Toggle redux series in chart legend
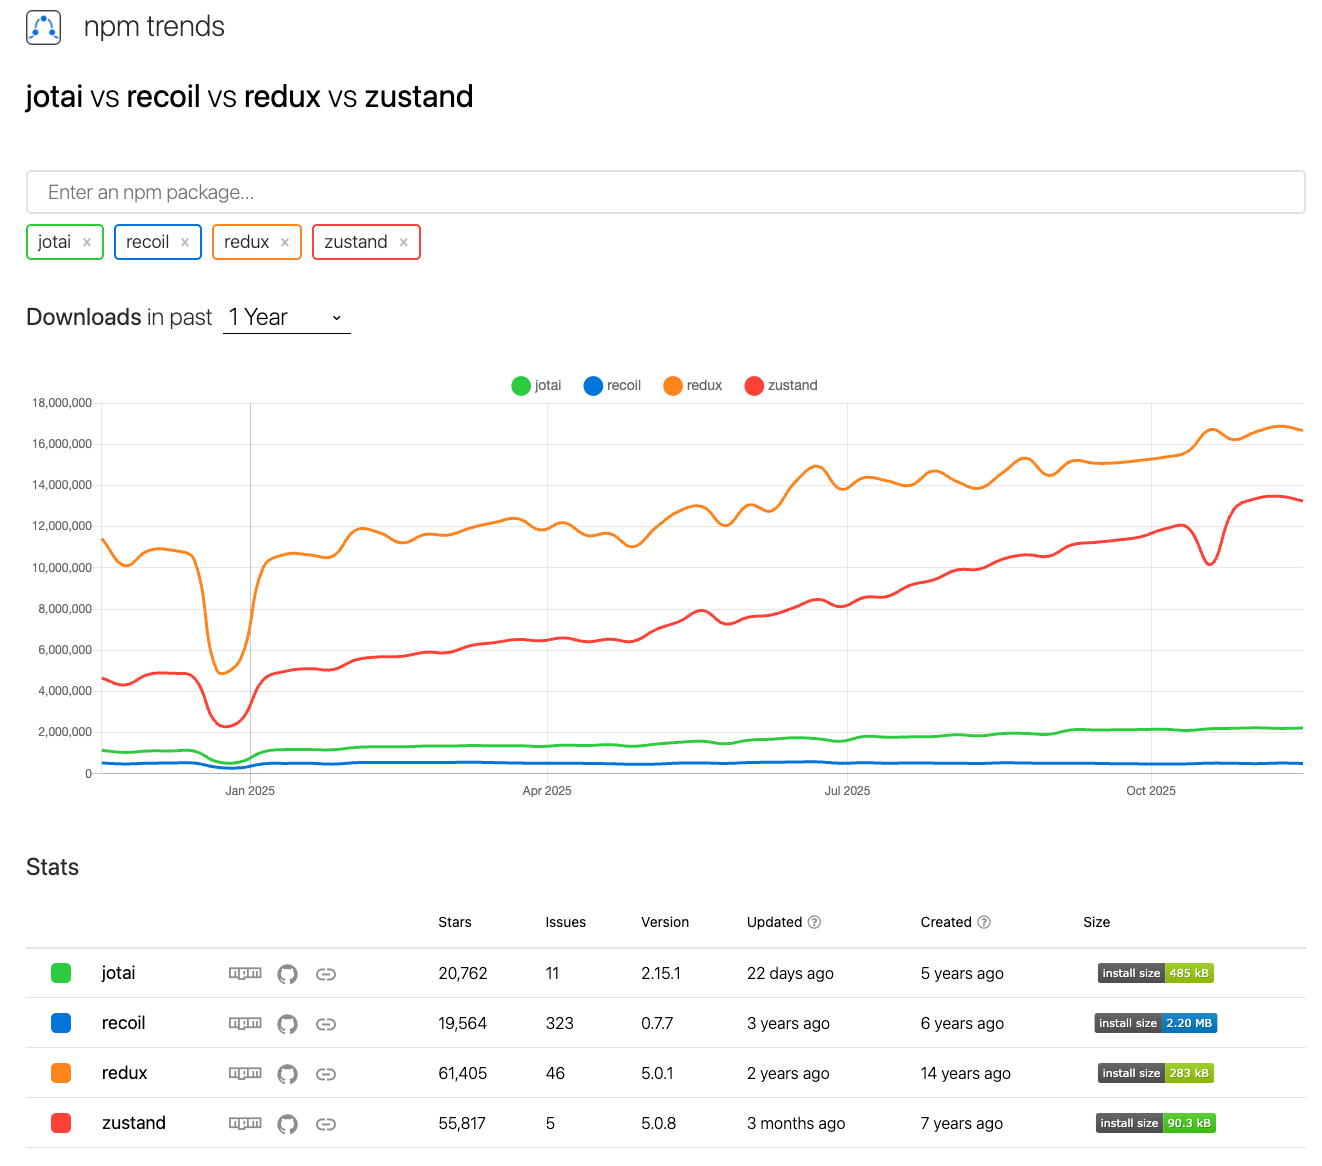1322x1166 pixels. (x=692, y=385)
